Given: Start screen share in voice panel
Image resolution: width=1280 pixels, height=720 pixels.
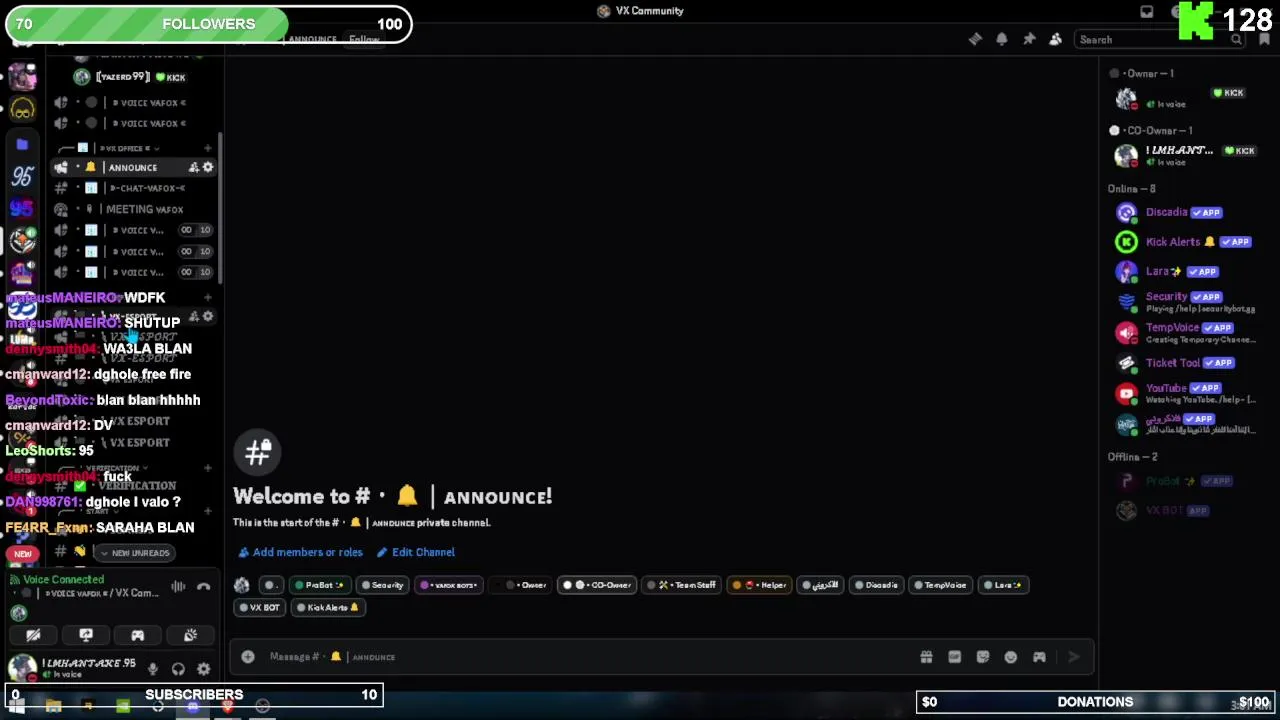Looking at the screenshot, I should (x=86, y=635).
